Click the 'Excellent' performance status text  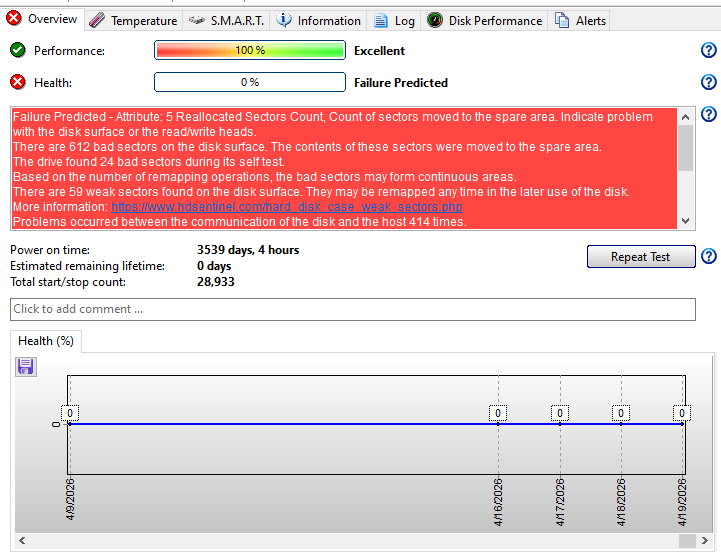(379, 51)
